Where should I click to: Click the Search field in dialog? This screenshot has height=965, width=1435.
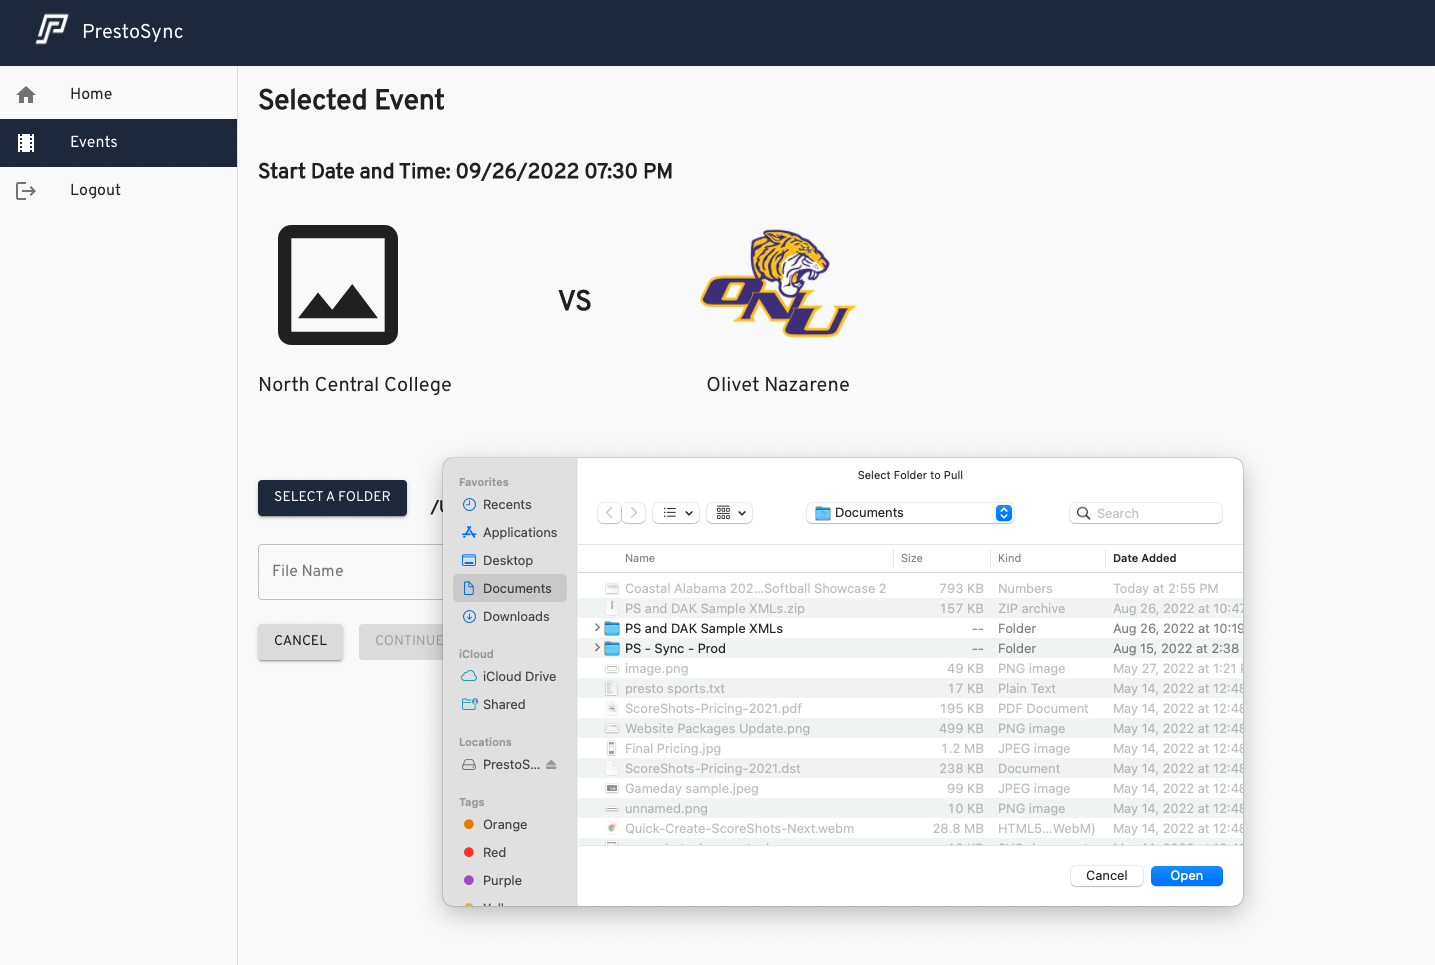tap(1146, 513)
